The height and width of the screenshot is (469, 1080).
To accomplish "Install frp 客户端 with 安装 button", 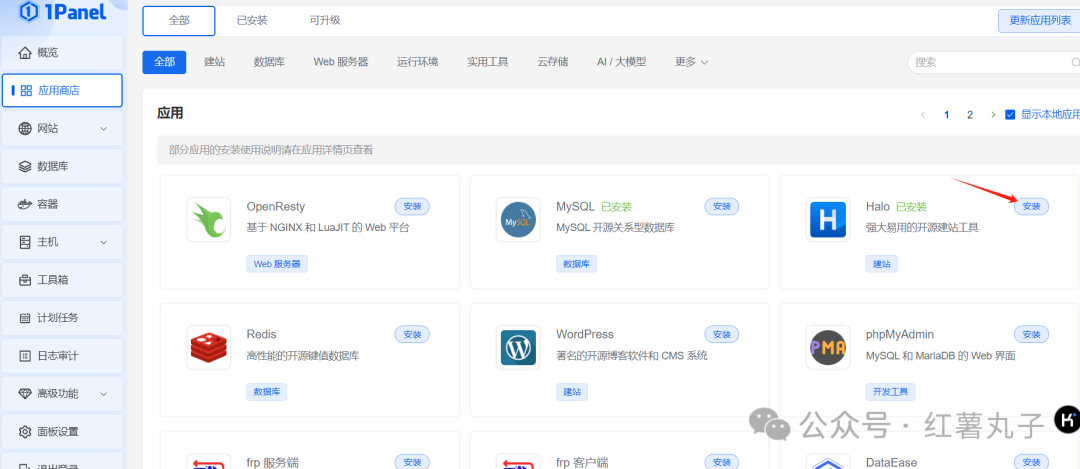I will pos(721,462).
